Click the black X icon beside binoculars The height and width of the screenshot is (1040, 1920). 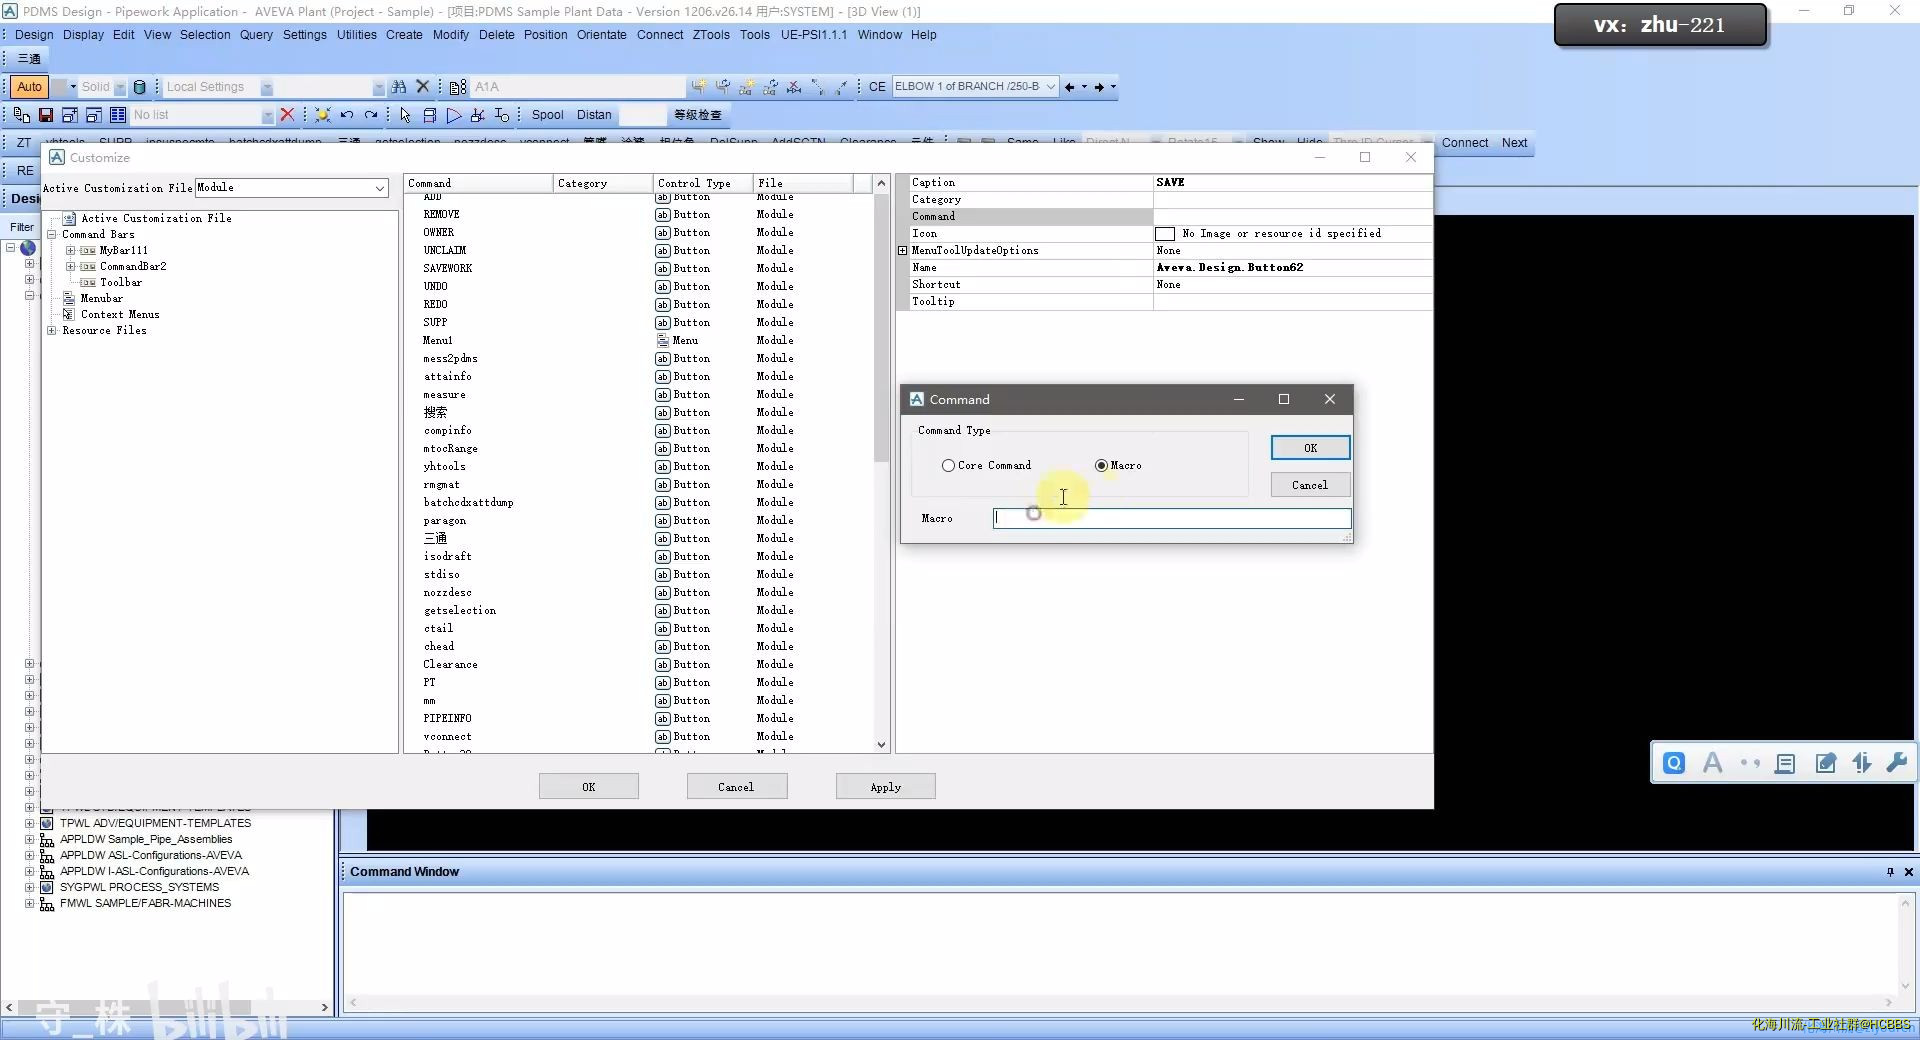pos(422,87)
